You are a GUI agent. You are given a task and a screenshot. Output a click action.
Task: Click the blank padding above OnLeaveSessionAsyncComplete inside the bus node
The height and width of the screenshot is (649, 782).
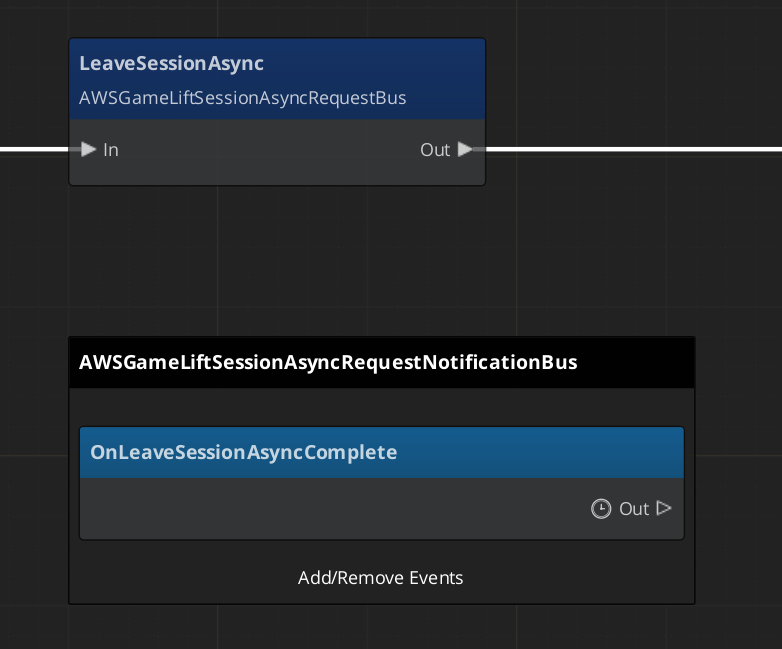380,407
